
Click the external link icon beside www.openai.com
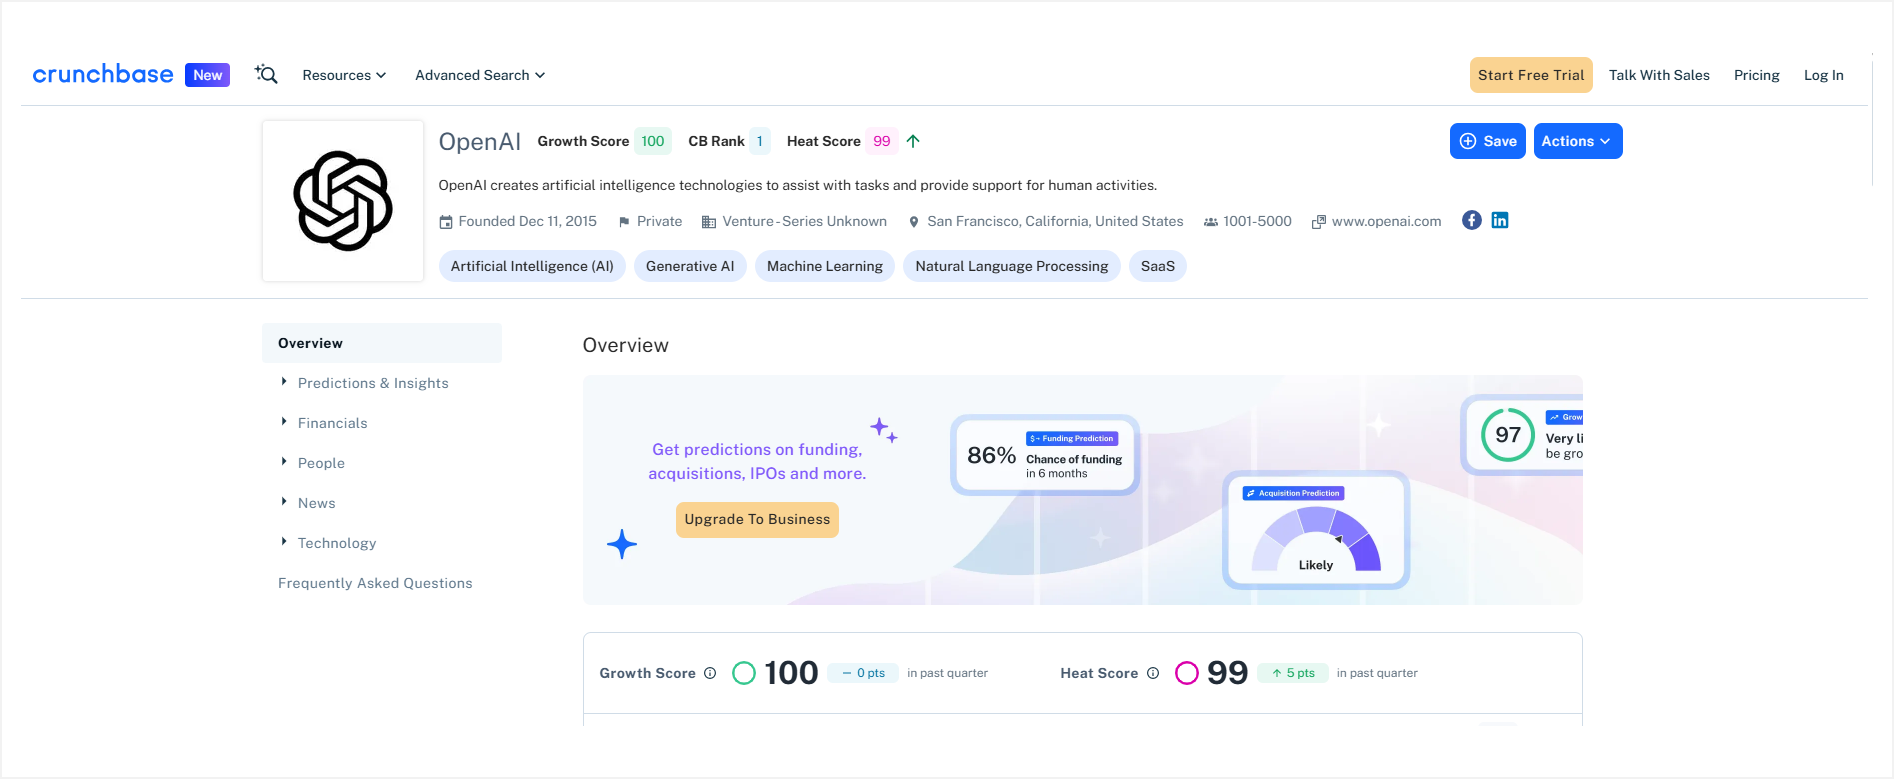(x=1319, y=222)
